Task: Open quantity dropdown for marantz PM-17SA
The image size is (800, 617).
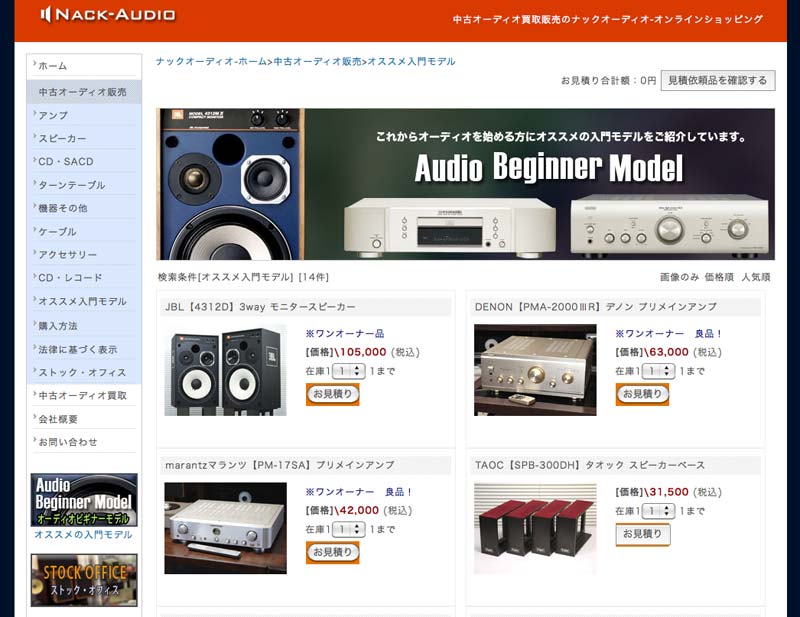Action: (349, 529)
